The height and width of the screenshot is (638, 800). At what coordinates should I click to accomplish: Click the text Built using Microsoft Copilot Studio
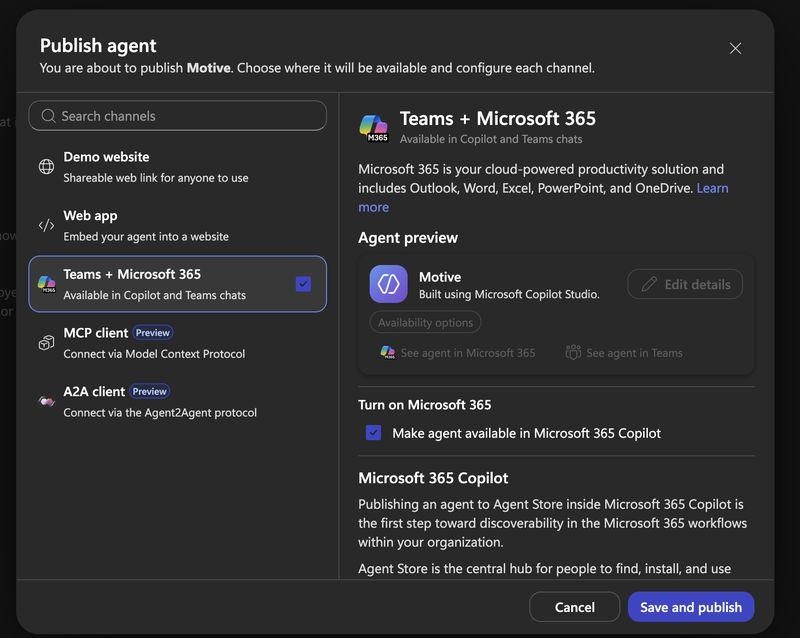coord(509,295)
